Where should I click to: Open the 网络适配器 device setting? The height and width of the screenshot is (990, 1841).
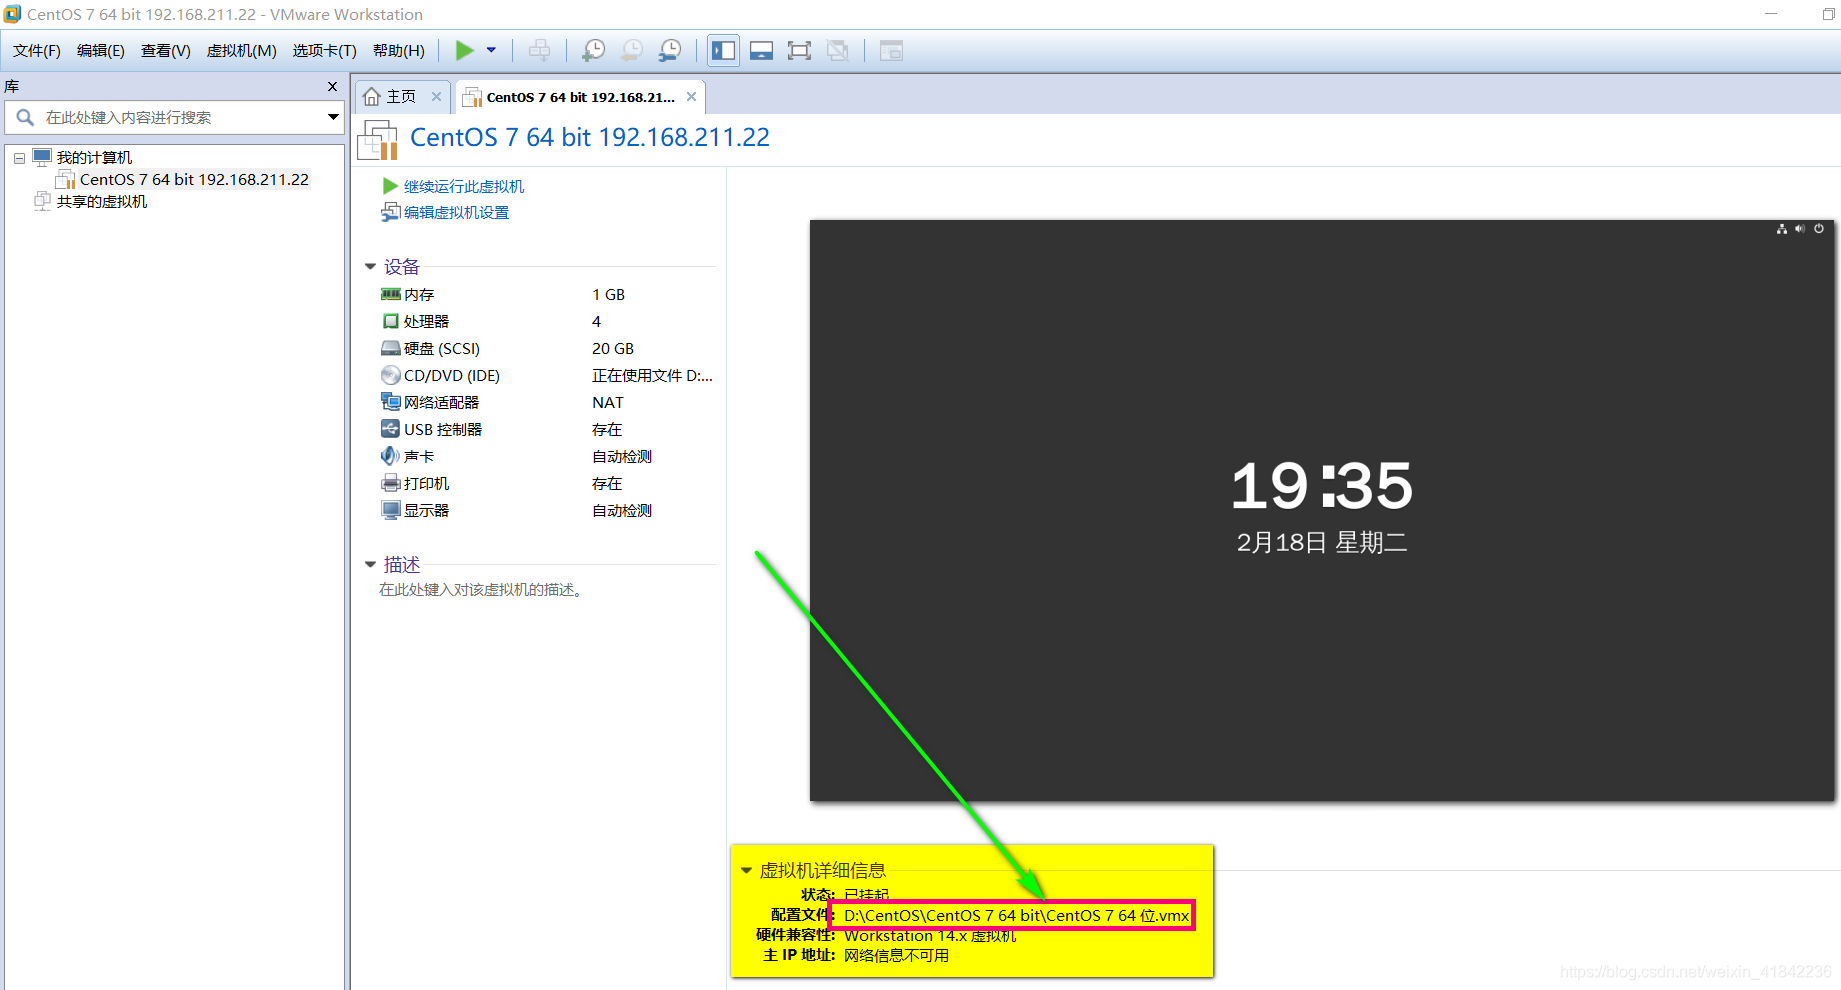coord(441,402)
